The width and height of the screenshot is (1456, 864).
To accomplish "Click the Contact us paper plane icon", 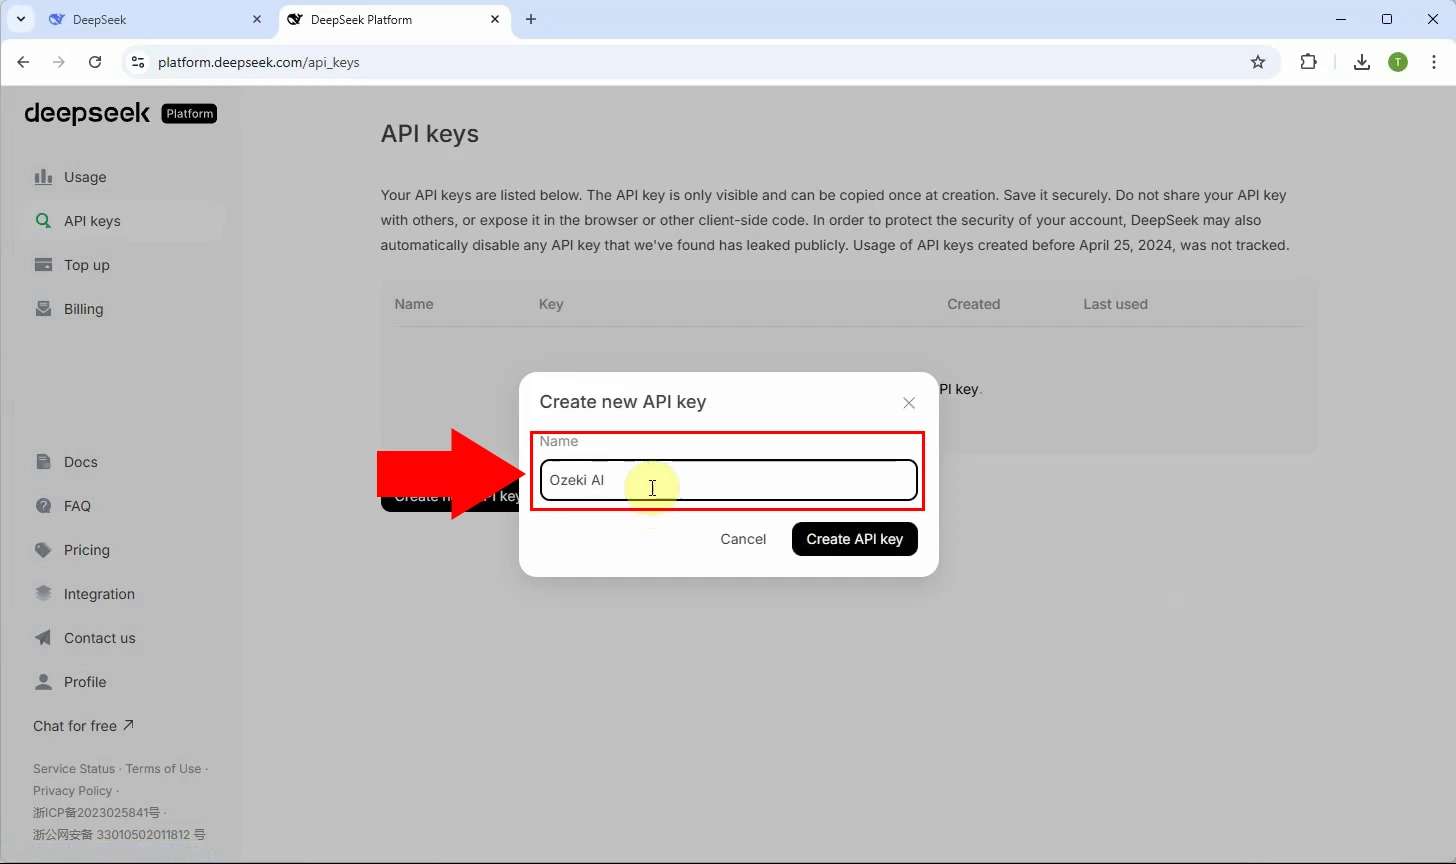I will (x=43, y=638).
